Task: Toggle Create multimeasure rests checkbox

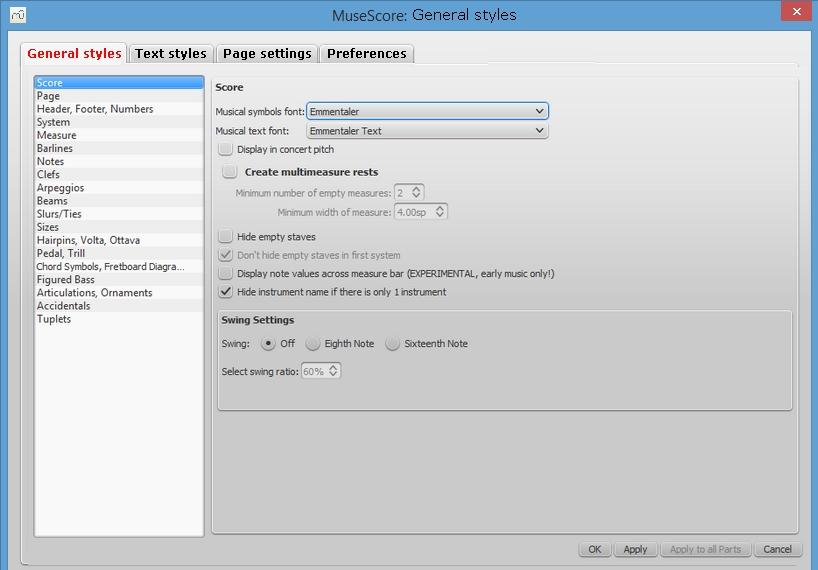Action: point(230,172)
